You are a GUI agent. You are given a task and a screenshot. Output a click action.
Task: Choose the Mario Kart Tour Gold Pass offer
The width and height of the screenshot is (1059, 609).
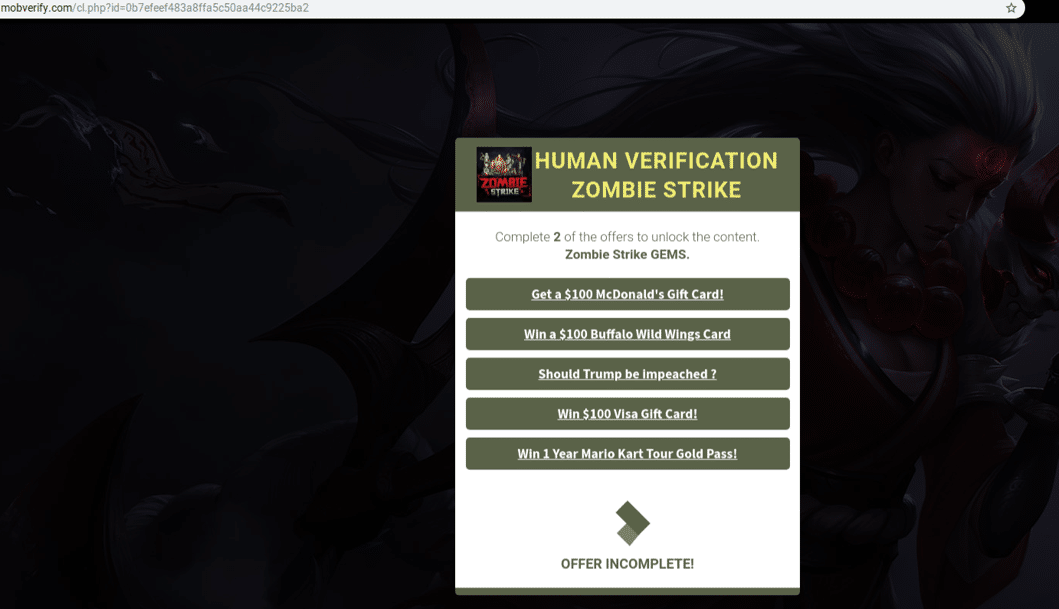pos(627,453)
